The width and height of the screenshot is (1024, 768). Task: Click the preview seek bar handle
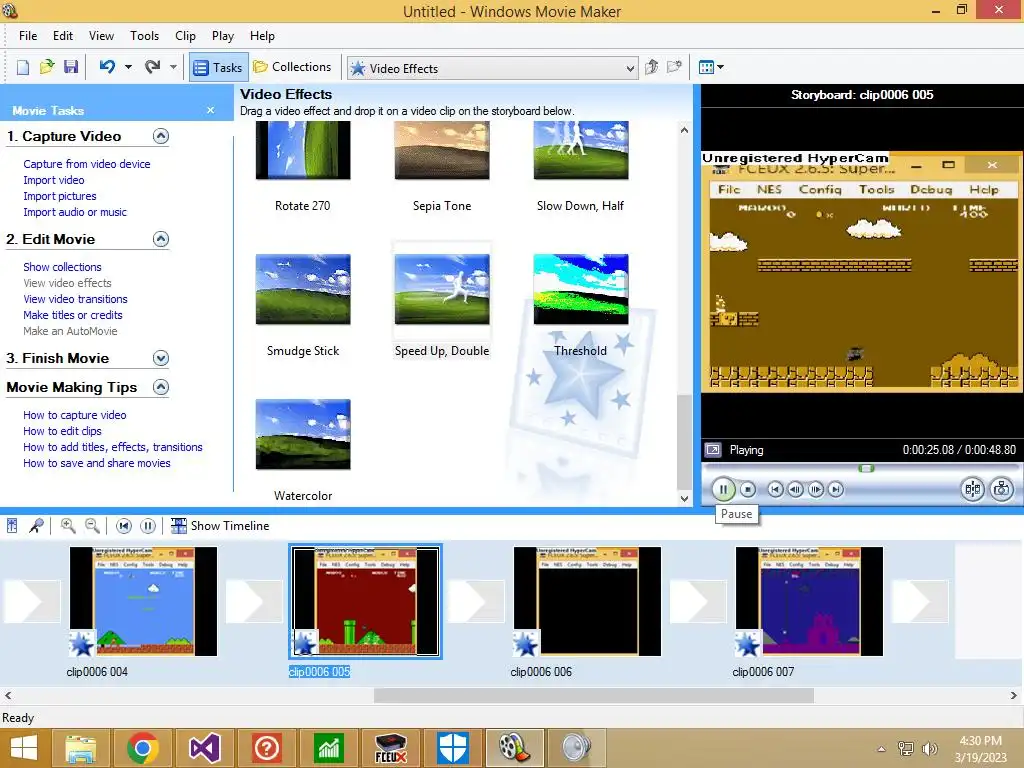click(x=866, y=468)
